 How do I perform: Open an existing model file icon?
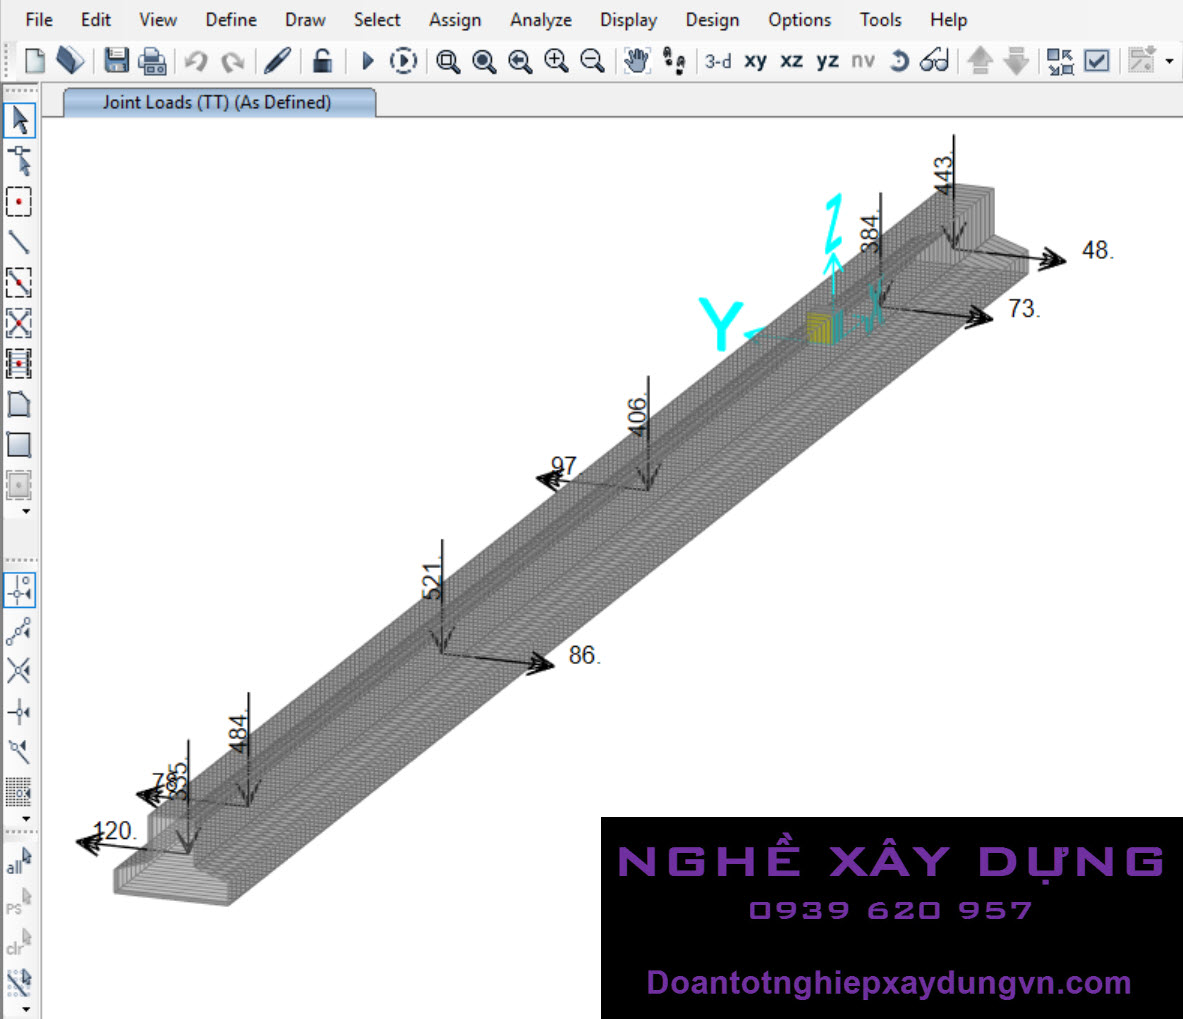(70, 60)
